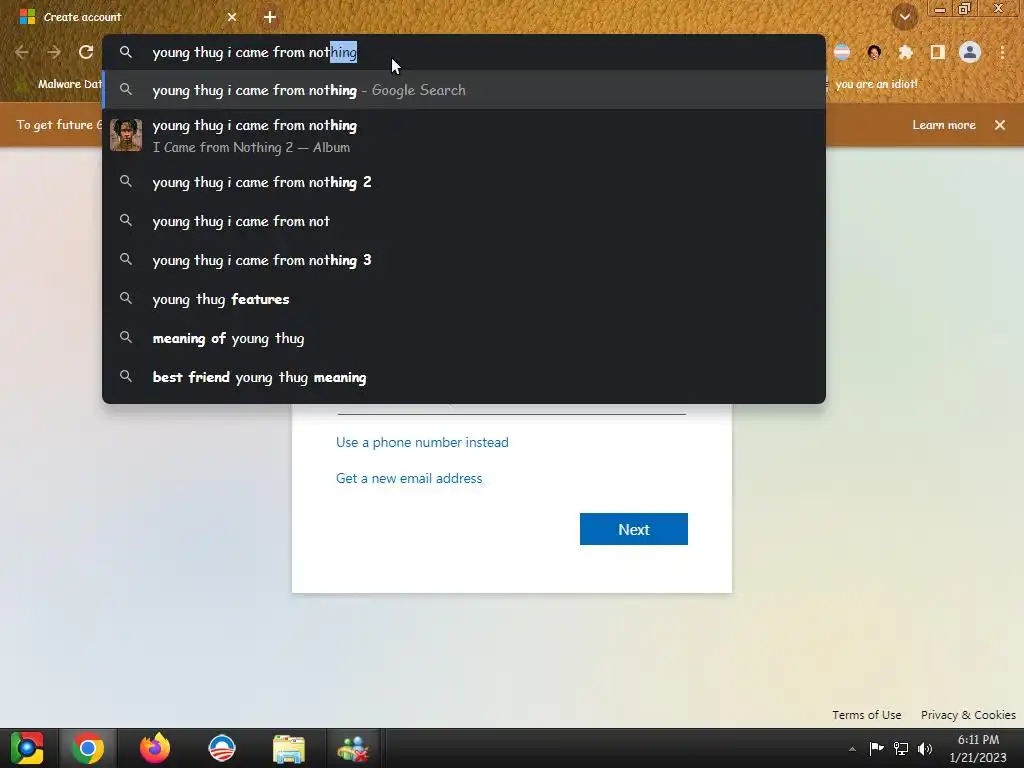
Task: Click the album thumbnail in suggestions
Action: pos(126,135)
